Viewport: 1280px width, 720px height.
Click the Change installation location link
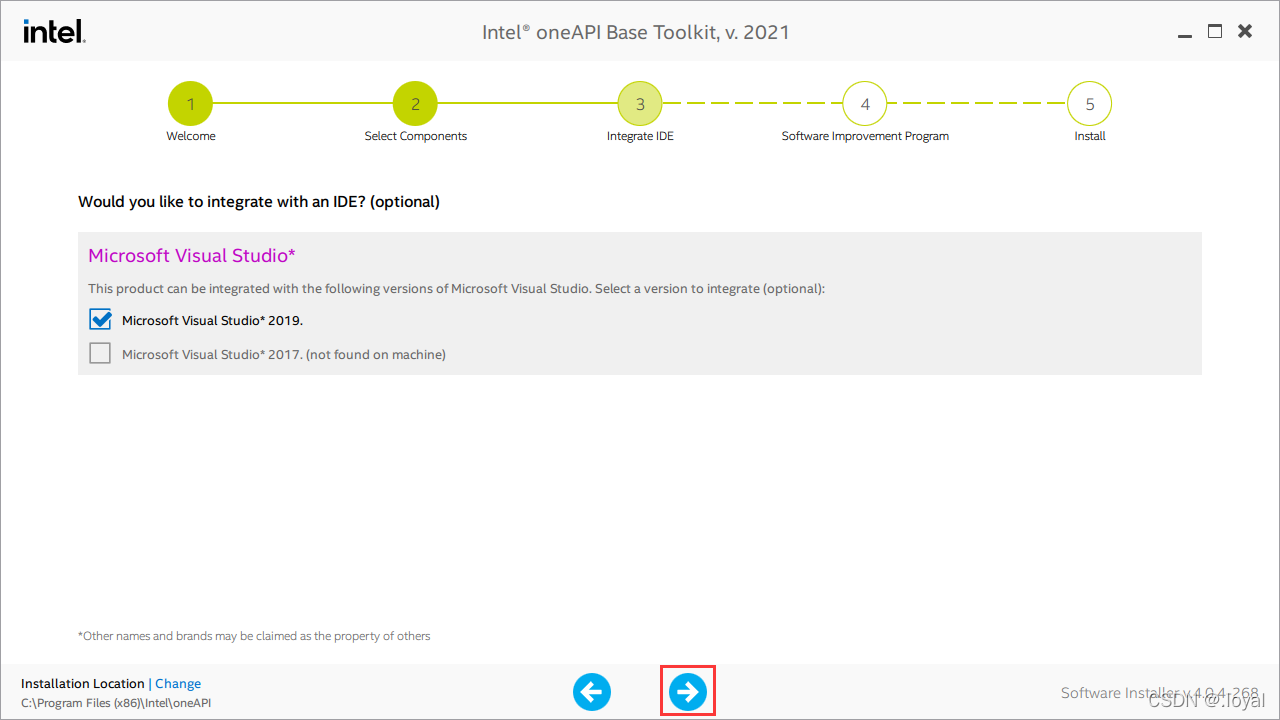pyautogui.click(x=178, y=684)
